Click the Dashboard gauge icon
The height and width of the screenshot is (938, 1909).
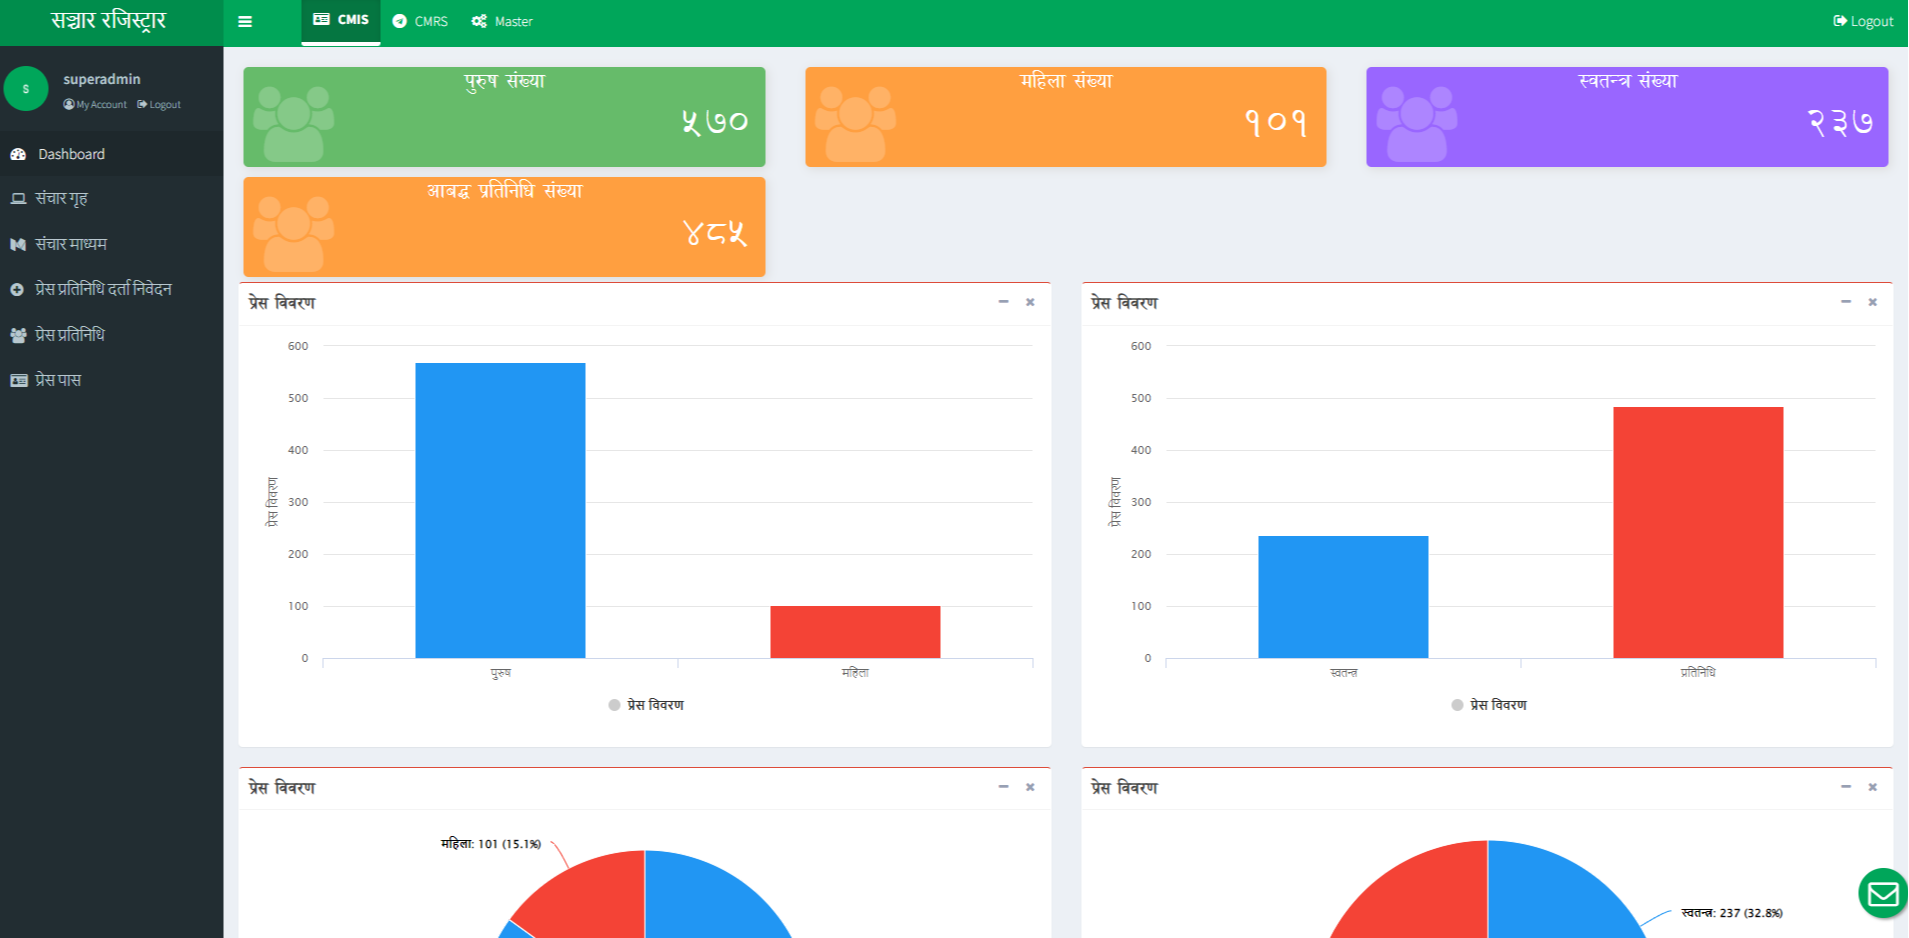[18, 154]
